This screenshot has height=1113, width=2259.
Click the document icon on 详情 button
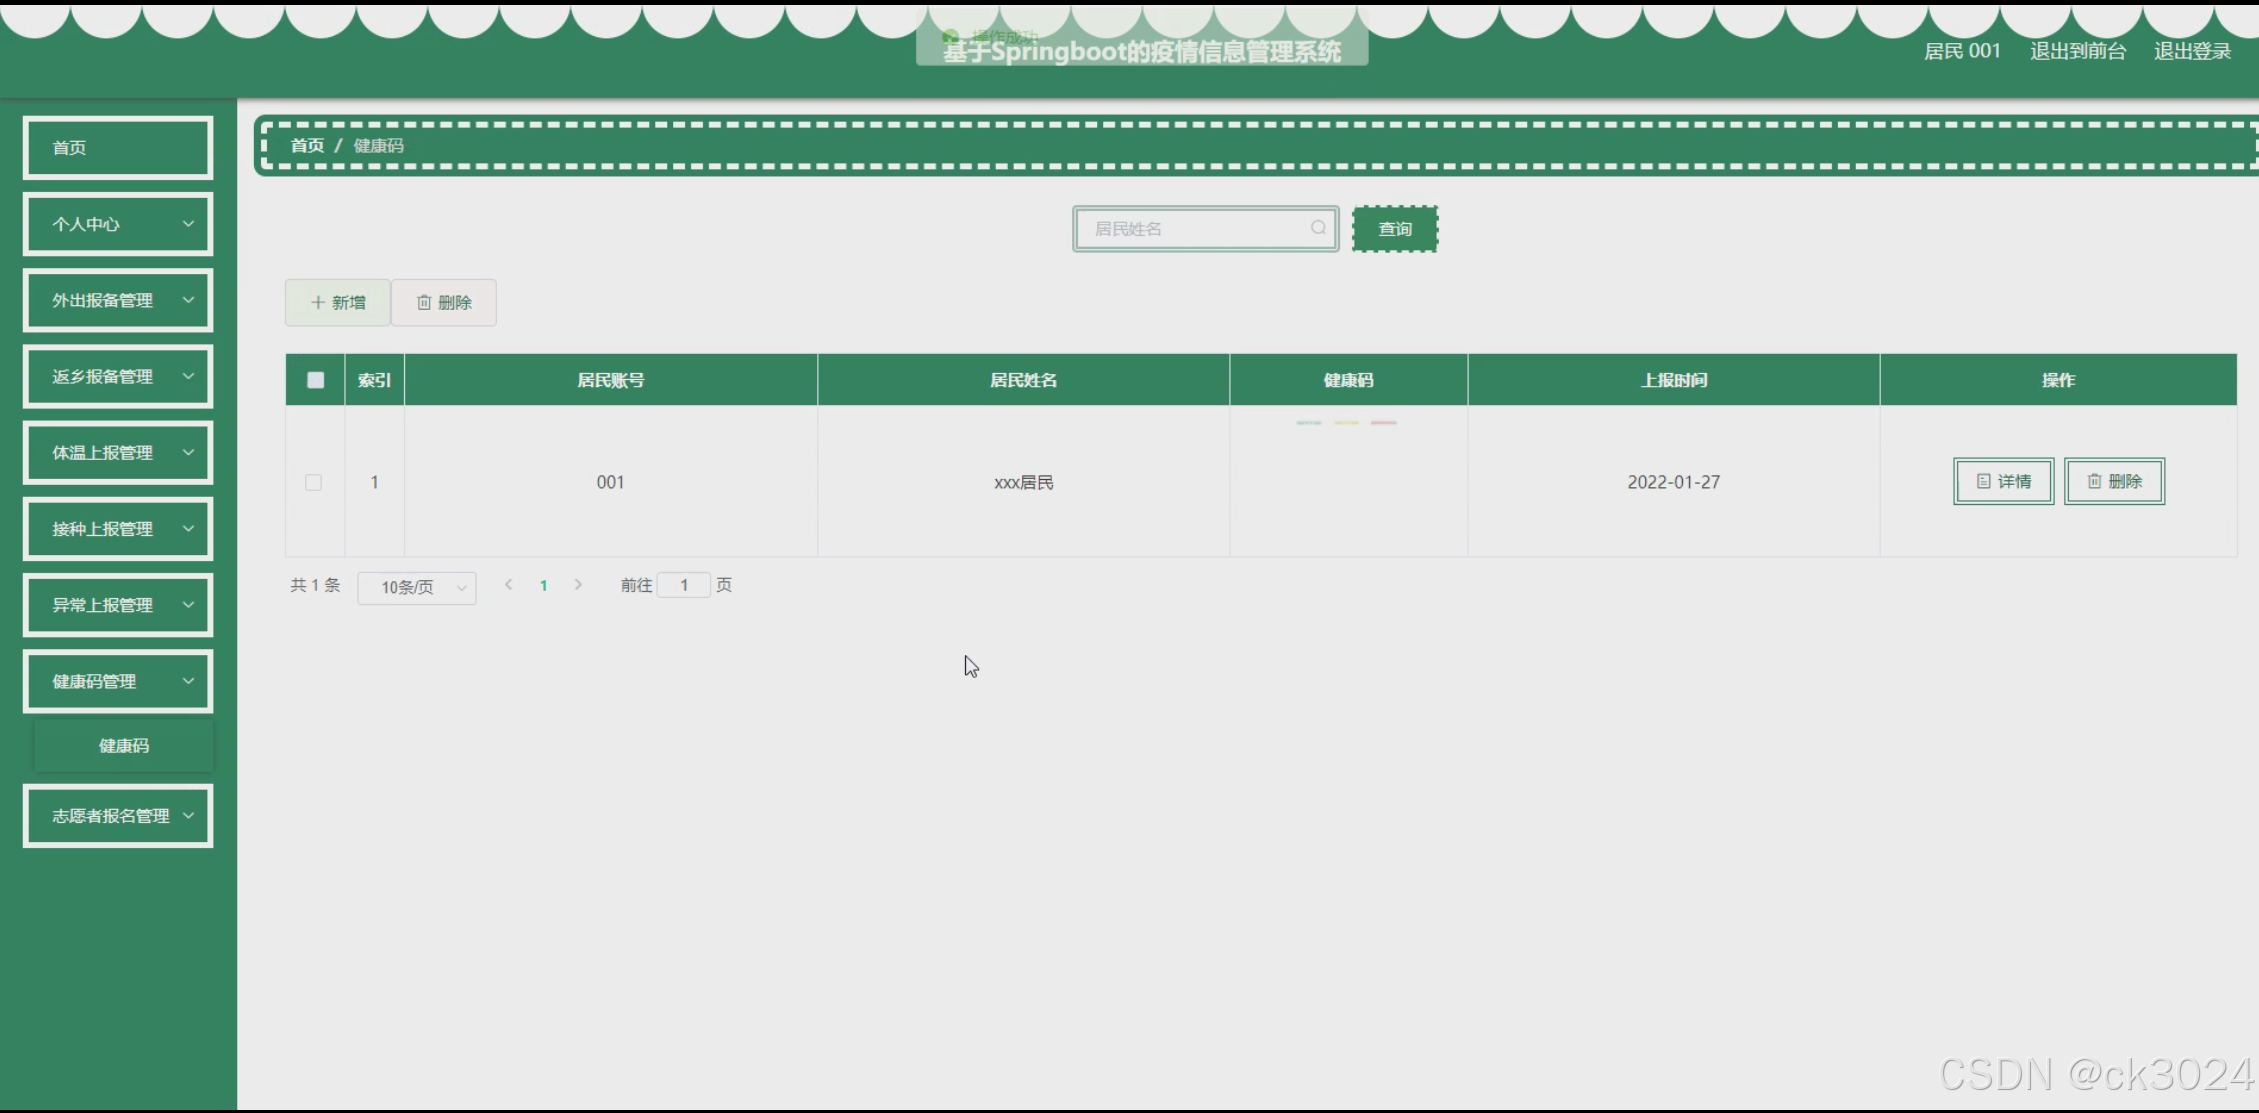[x=1983, y=482]
